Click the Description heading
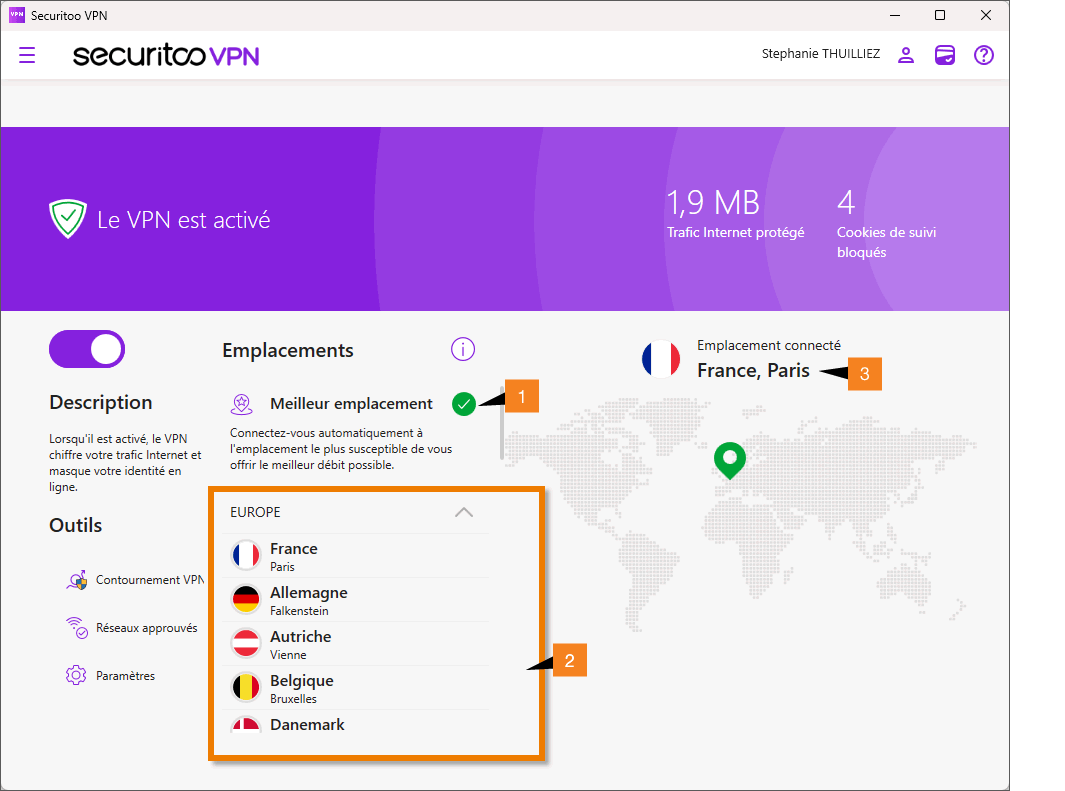 101,403
